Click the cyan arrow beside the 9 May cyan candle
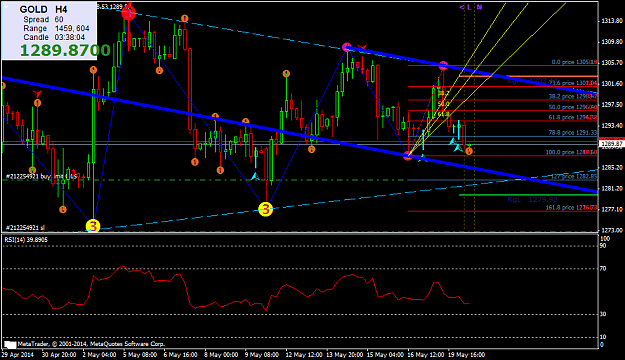625x360 pixels. [x=254, y=176]
